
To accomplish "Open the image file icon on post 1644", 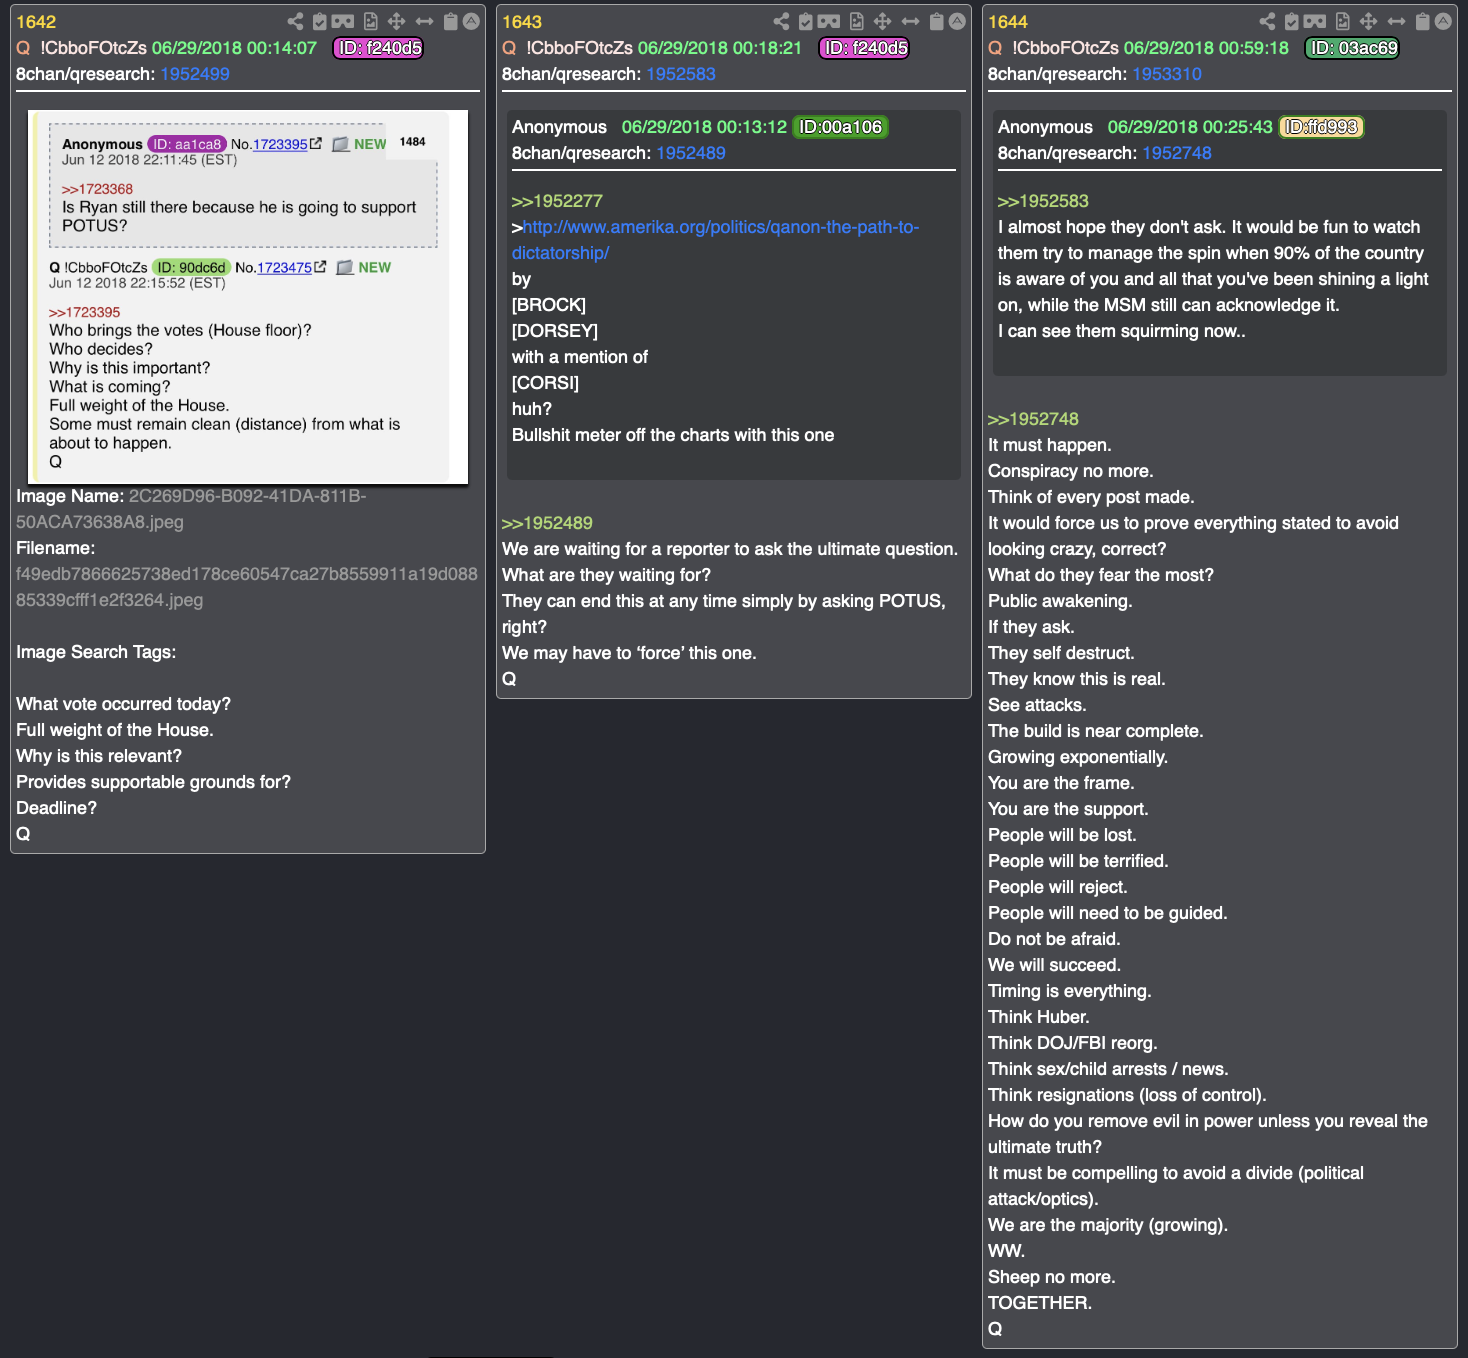I will 1342,21.
